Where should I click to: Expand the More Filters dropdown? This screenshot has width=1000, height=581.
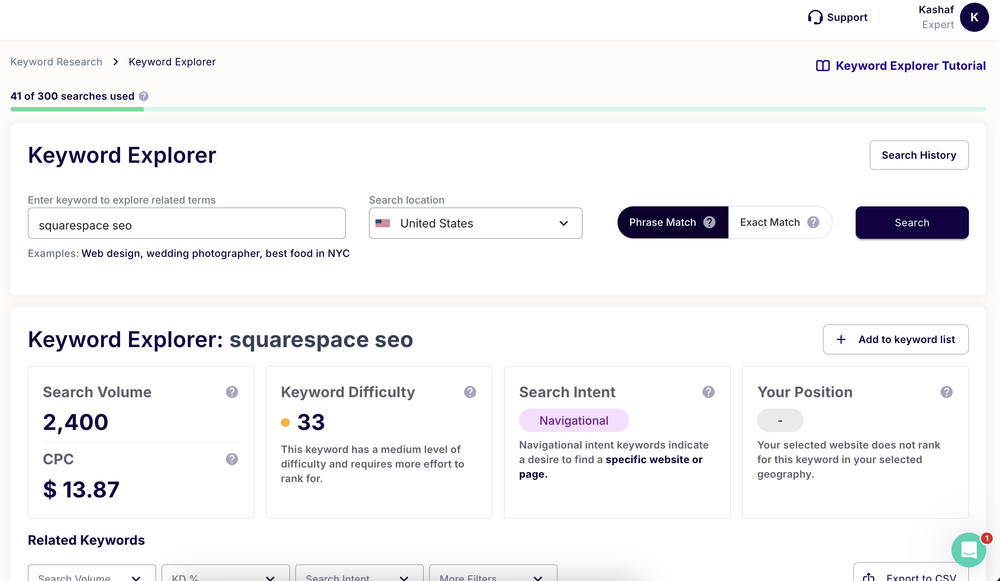[494, 573]
